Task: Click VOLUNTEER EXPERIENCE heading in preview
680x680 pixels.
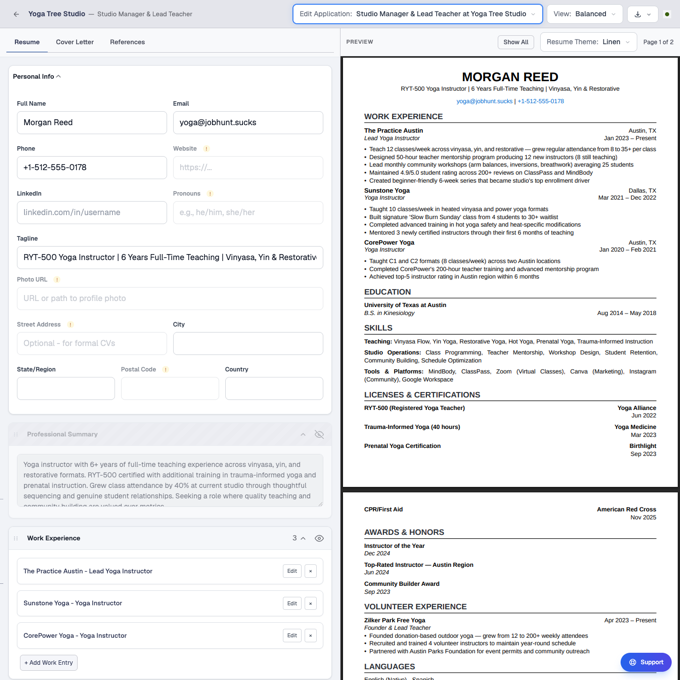Action: point(415,607)
